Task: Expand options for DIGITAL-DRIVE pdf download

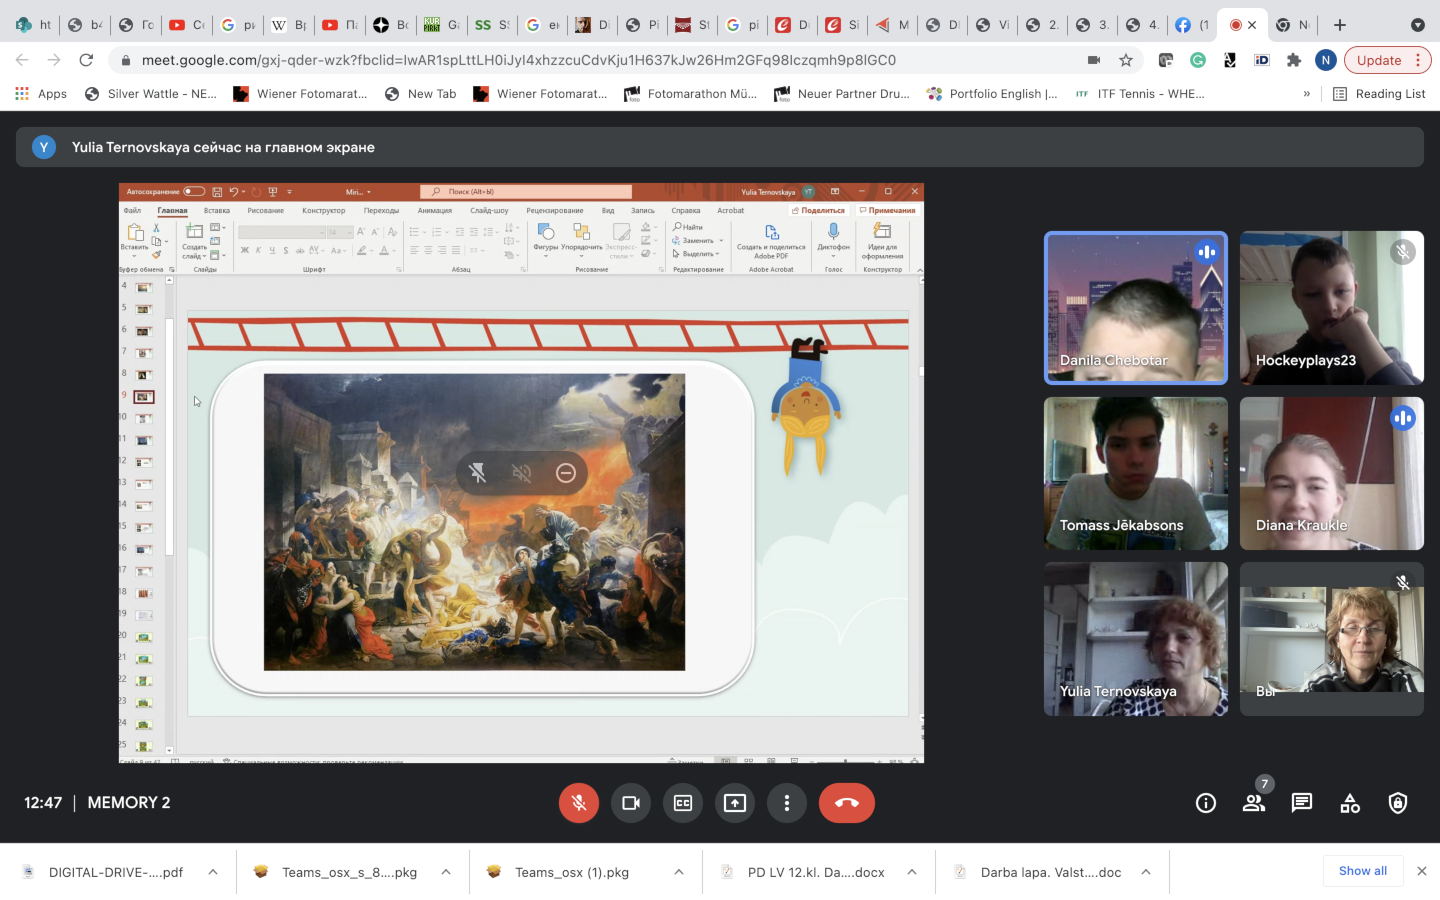Action: pos(213,872)
